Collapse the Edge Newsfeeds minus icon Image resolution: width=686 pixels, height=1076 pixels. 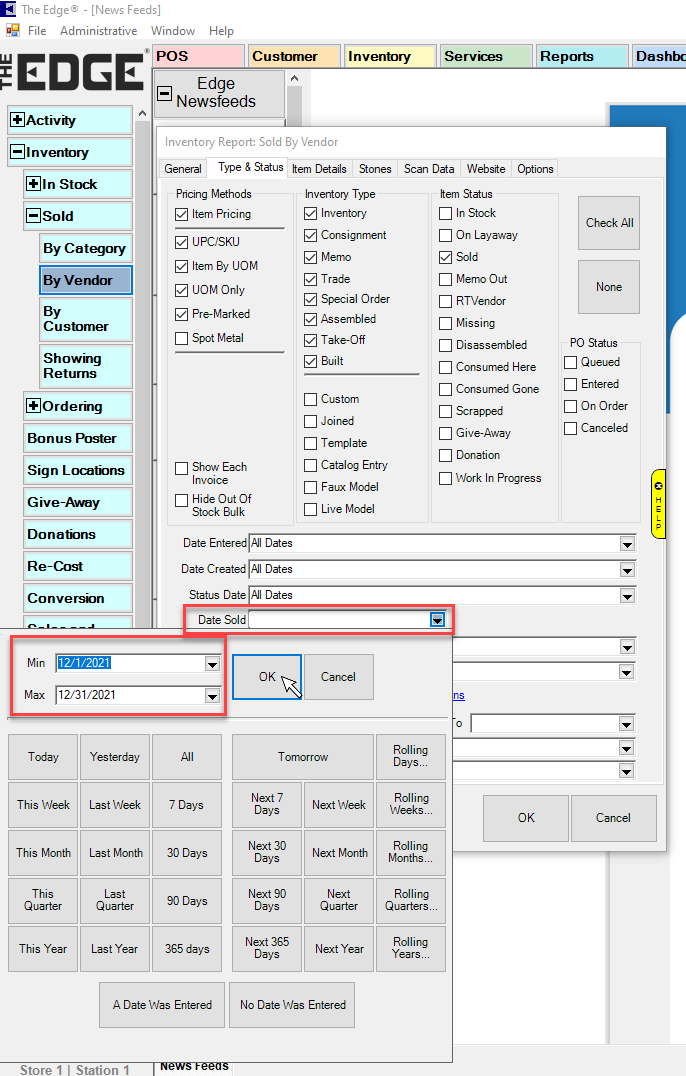tap(164, 94)
